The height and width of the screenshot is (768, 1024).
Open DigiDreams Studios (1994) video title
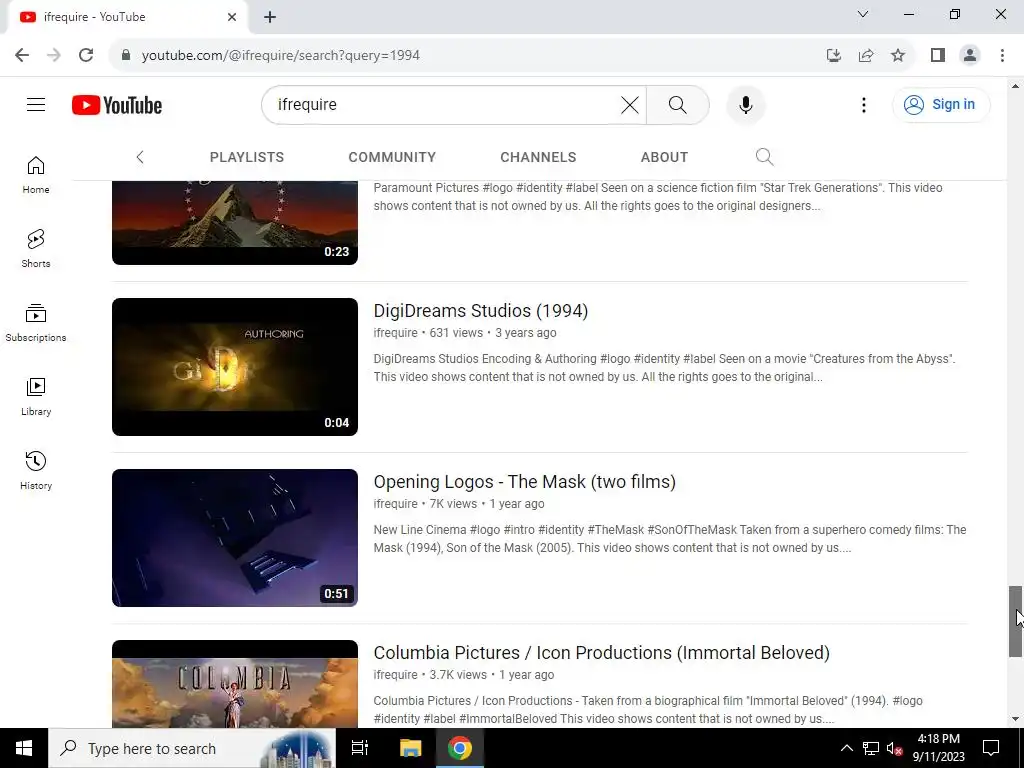point(481,310)
